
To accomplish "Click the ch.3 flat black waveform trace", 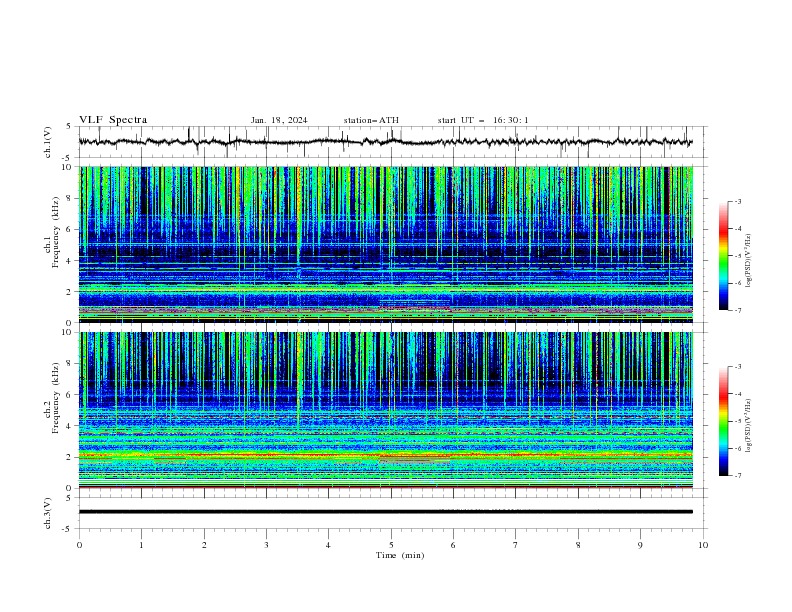I will tap(385, 512).
